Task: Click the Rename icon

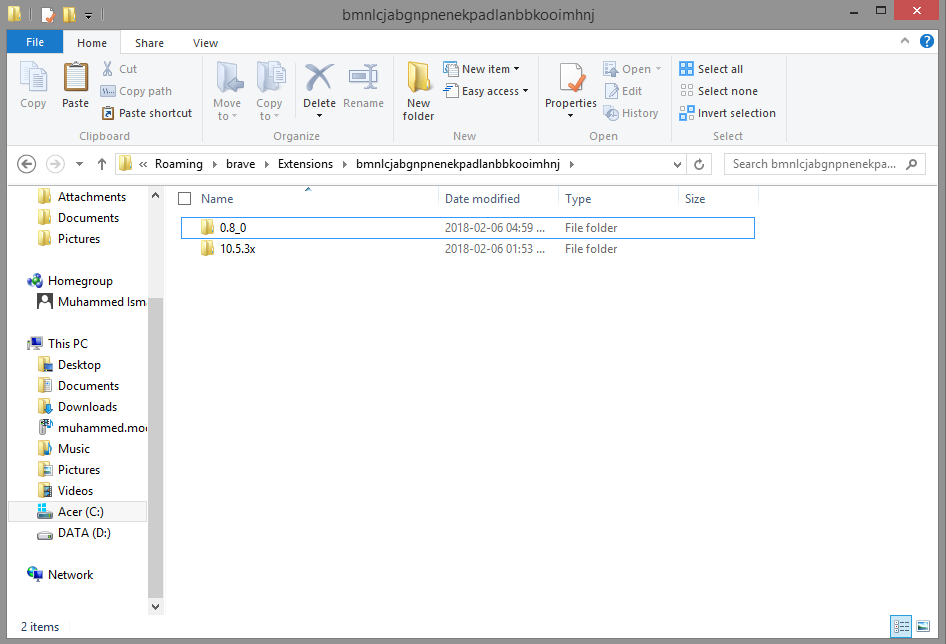Action: [x=363, y=77]
